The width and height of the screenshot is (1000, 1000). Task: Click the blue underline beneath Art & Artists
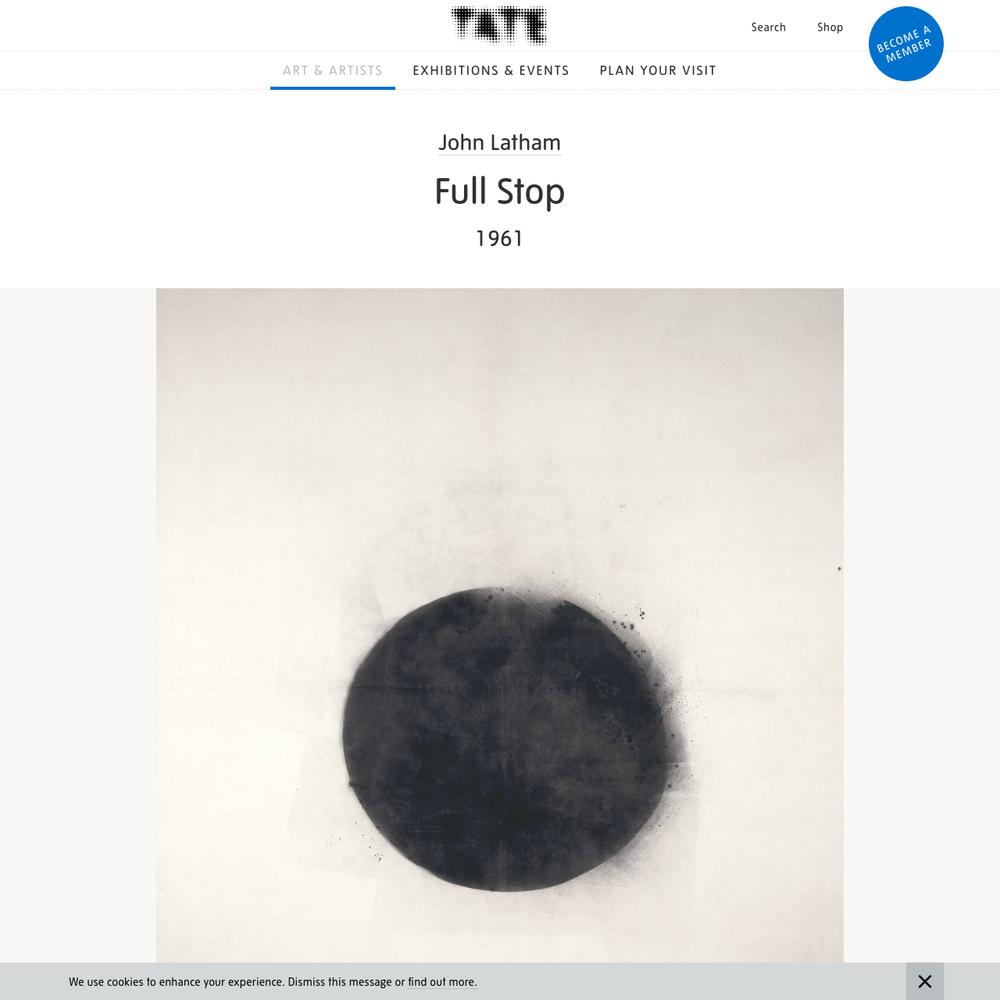[x=332, y=88]
